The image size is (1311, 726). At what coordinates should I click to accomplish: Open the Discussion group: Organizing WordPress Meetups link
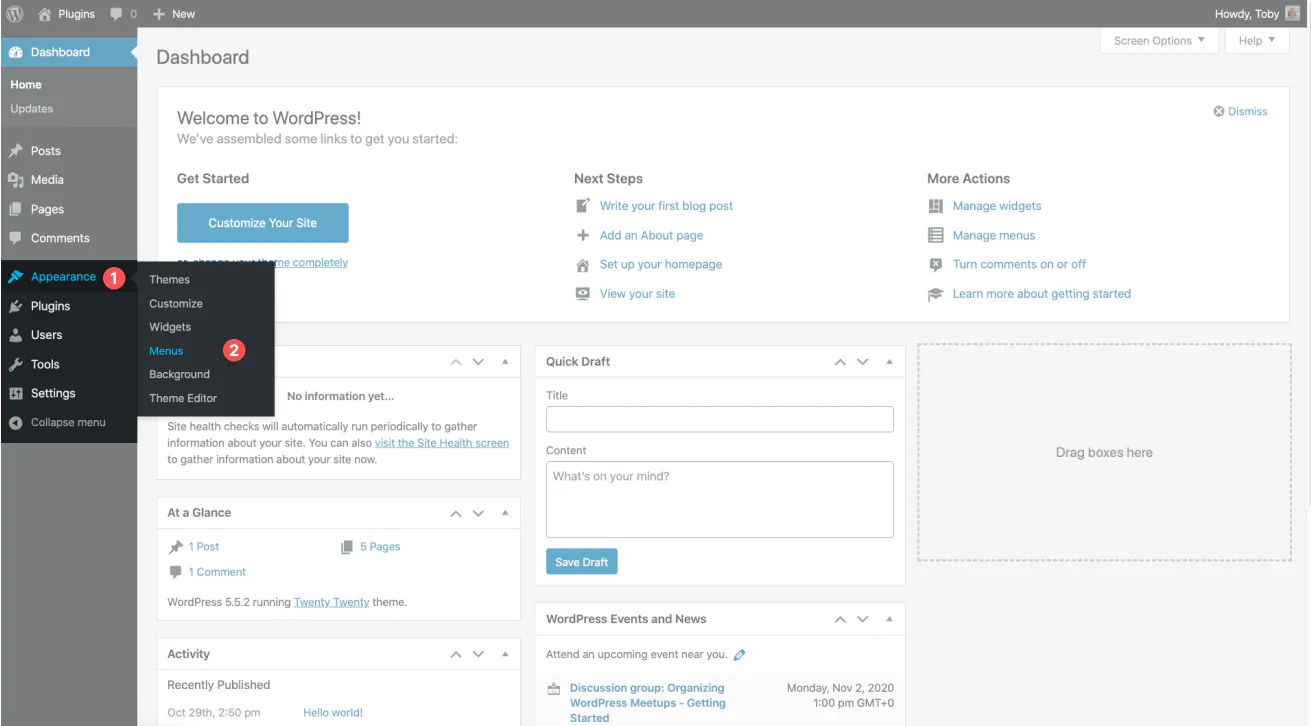coord(648,703)
